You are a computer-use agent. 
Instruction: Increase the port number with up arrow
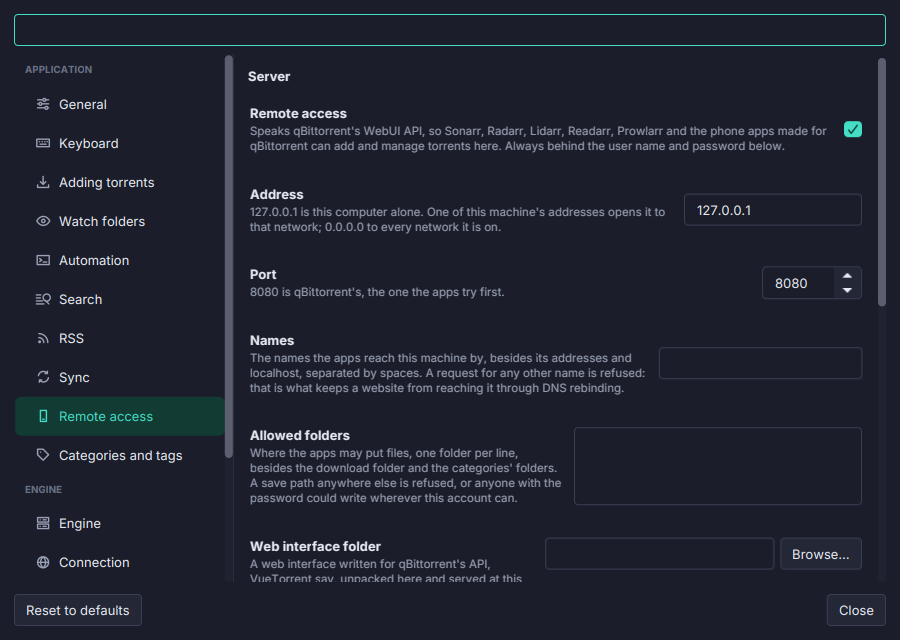point(847,276)
